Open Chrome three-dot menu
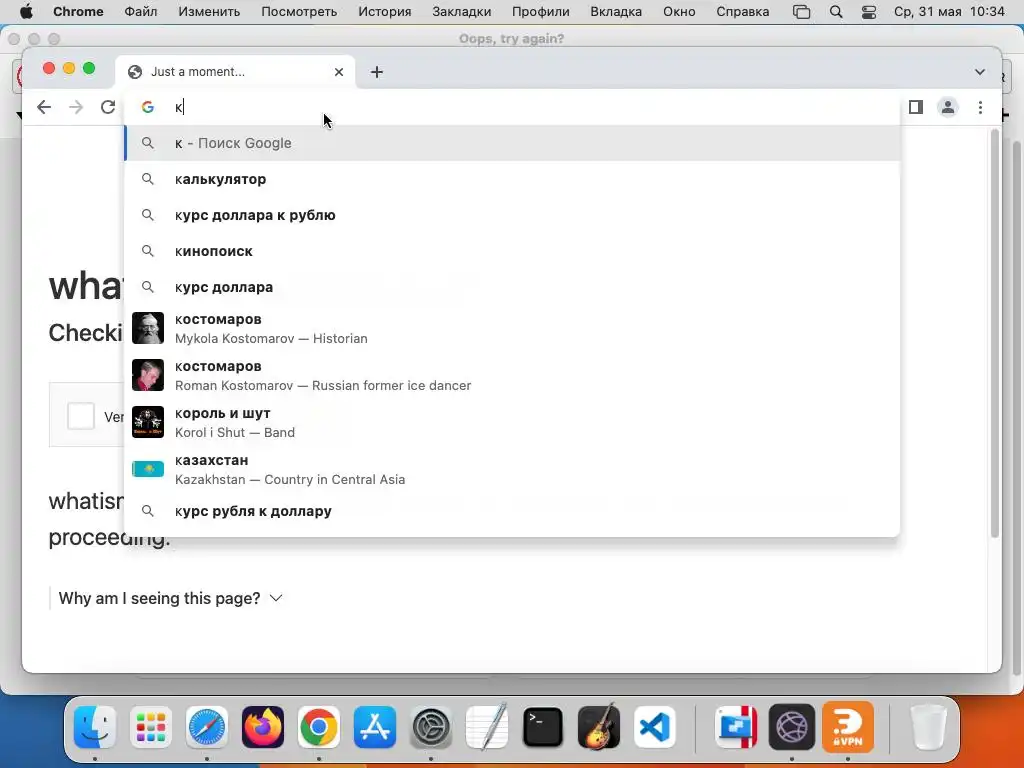1024x768 pixels. (x=980, y=107)
